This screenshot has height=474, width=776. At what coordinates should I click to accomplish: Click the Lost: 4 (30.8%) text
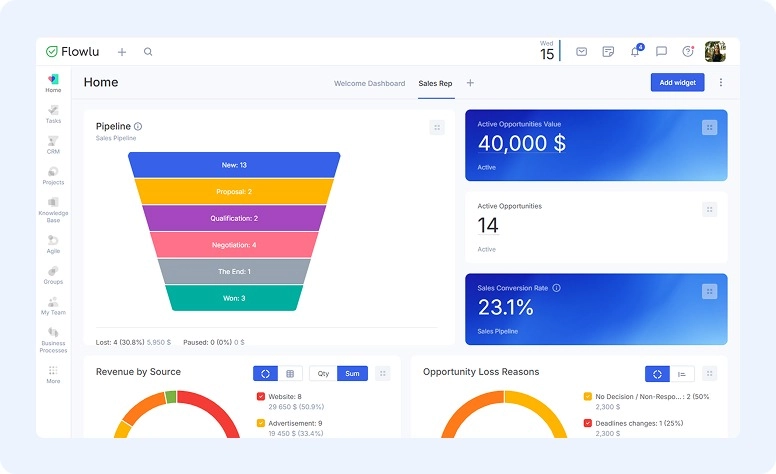pos(120,342)
